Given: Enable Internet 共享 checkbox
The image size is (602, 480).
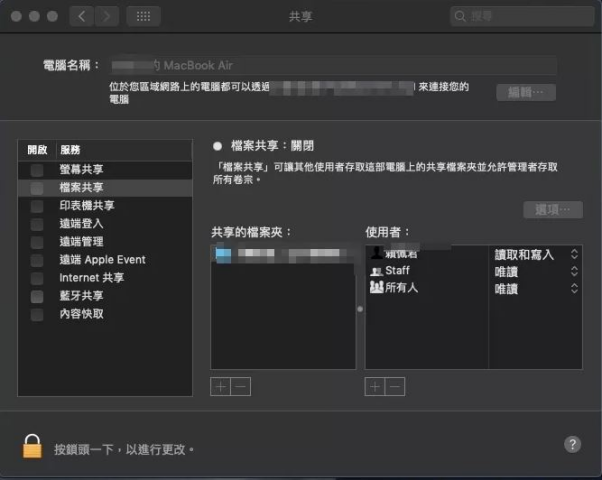Looking at the screenshot, I should (37, 278).
